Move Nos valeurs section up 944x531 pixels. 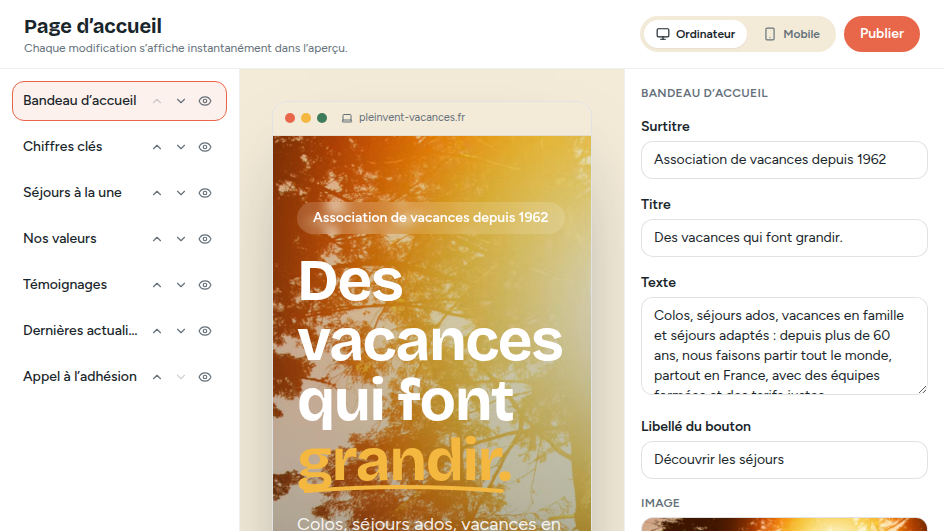(157, 239)
